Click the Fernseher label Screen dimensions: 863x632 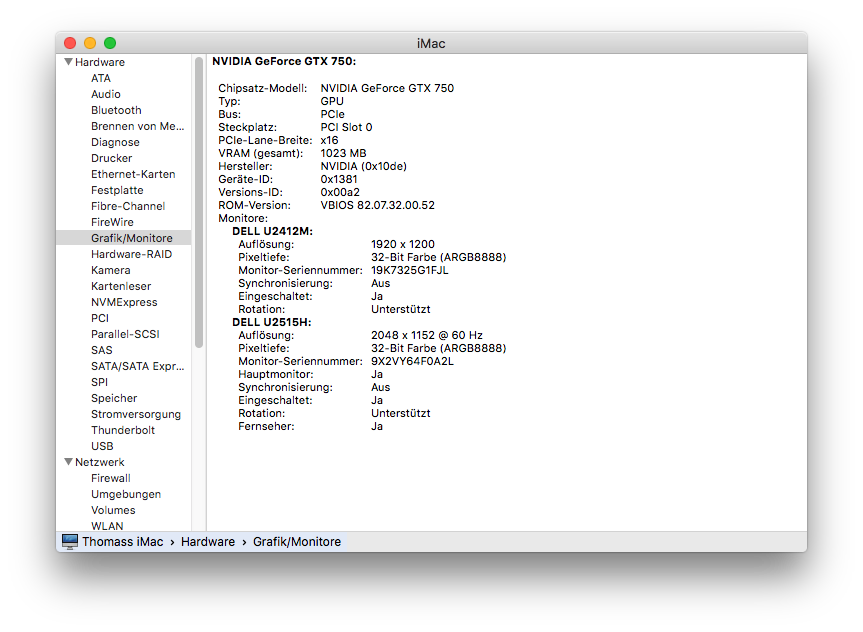[266, 427]
